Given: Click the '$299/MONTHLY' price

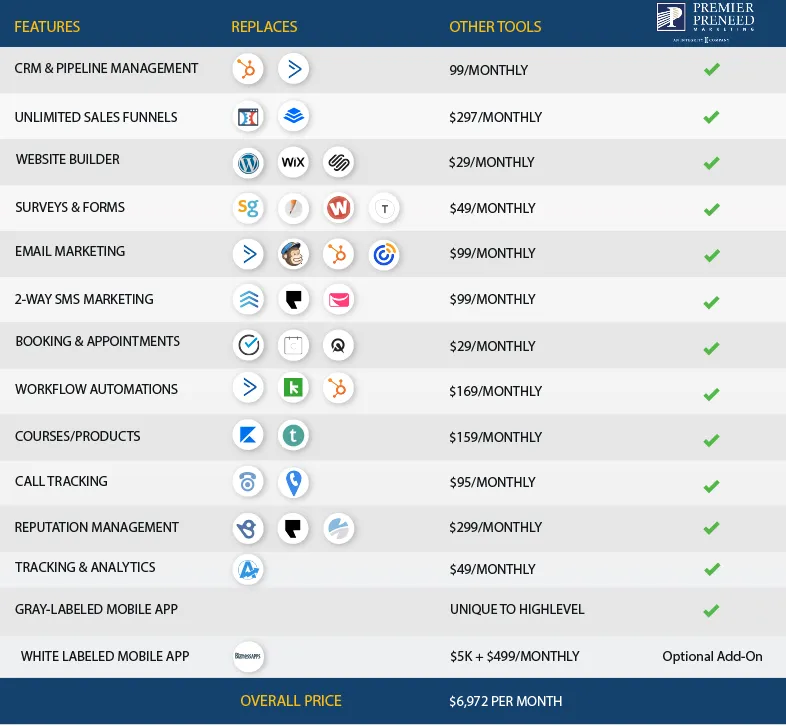Looking at the screenshot, I should [x=496, y=527].
